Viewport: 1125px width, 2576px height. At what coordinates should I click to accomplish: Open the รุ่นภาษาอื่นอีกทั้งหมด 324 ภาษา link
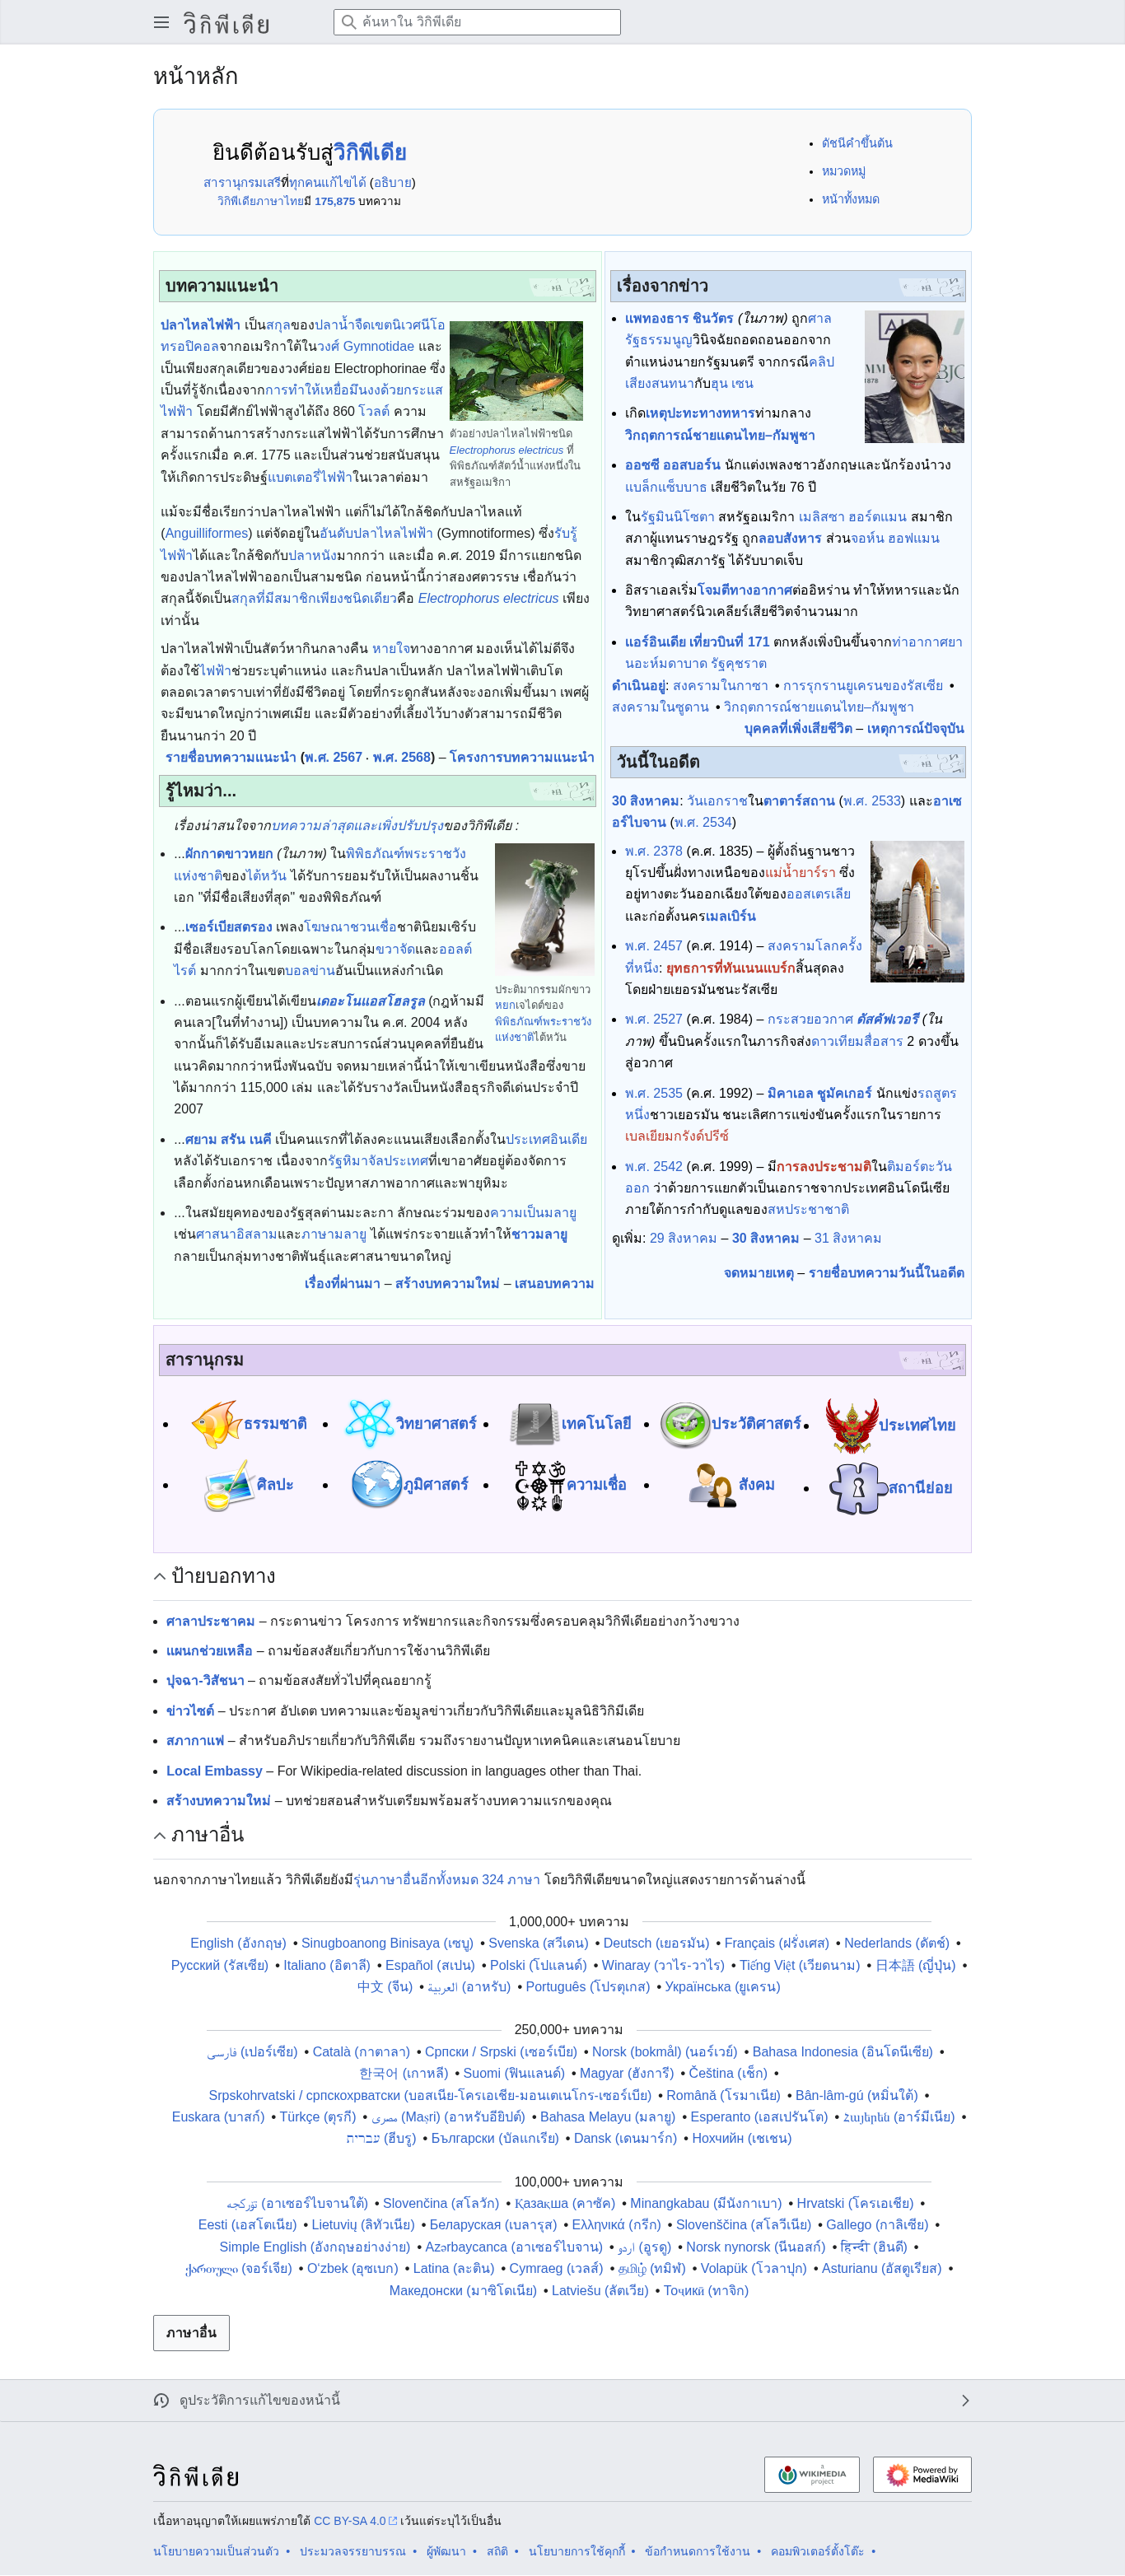(447, 1879)
